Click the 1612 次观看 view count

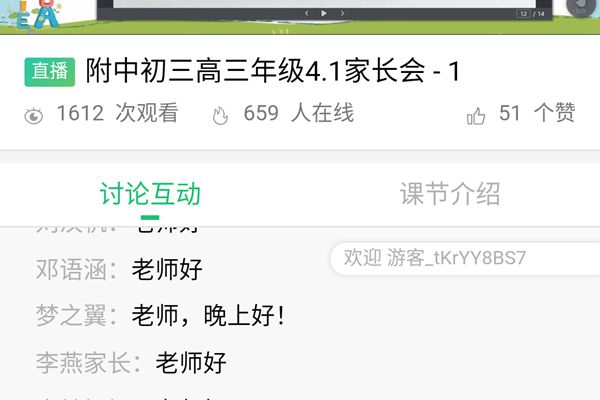click(x=117, y=113)
